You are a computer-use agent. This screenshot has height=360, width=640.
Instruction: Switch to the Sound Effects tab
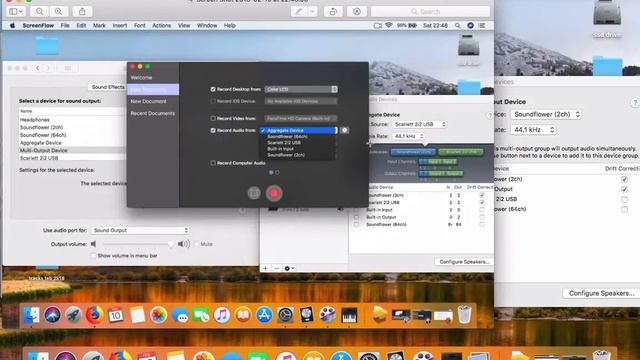pos(108,87)
